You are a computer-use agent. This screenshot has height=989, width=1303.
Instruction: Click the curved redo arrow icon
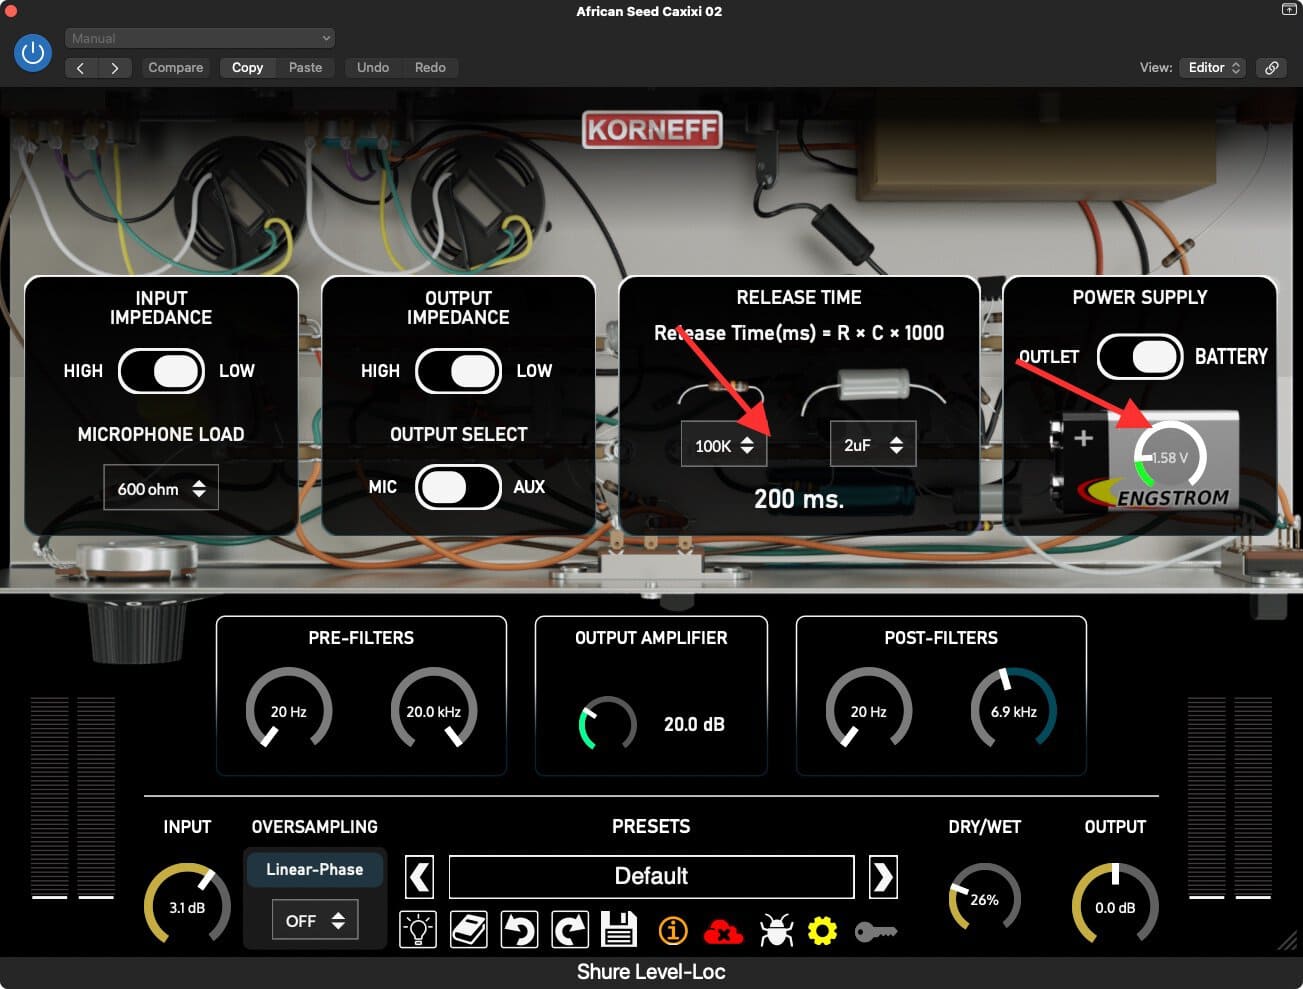coord(570,930)
